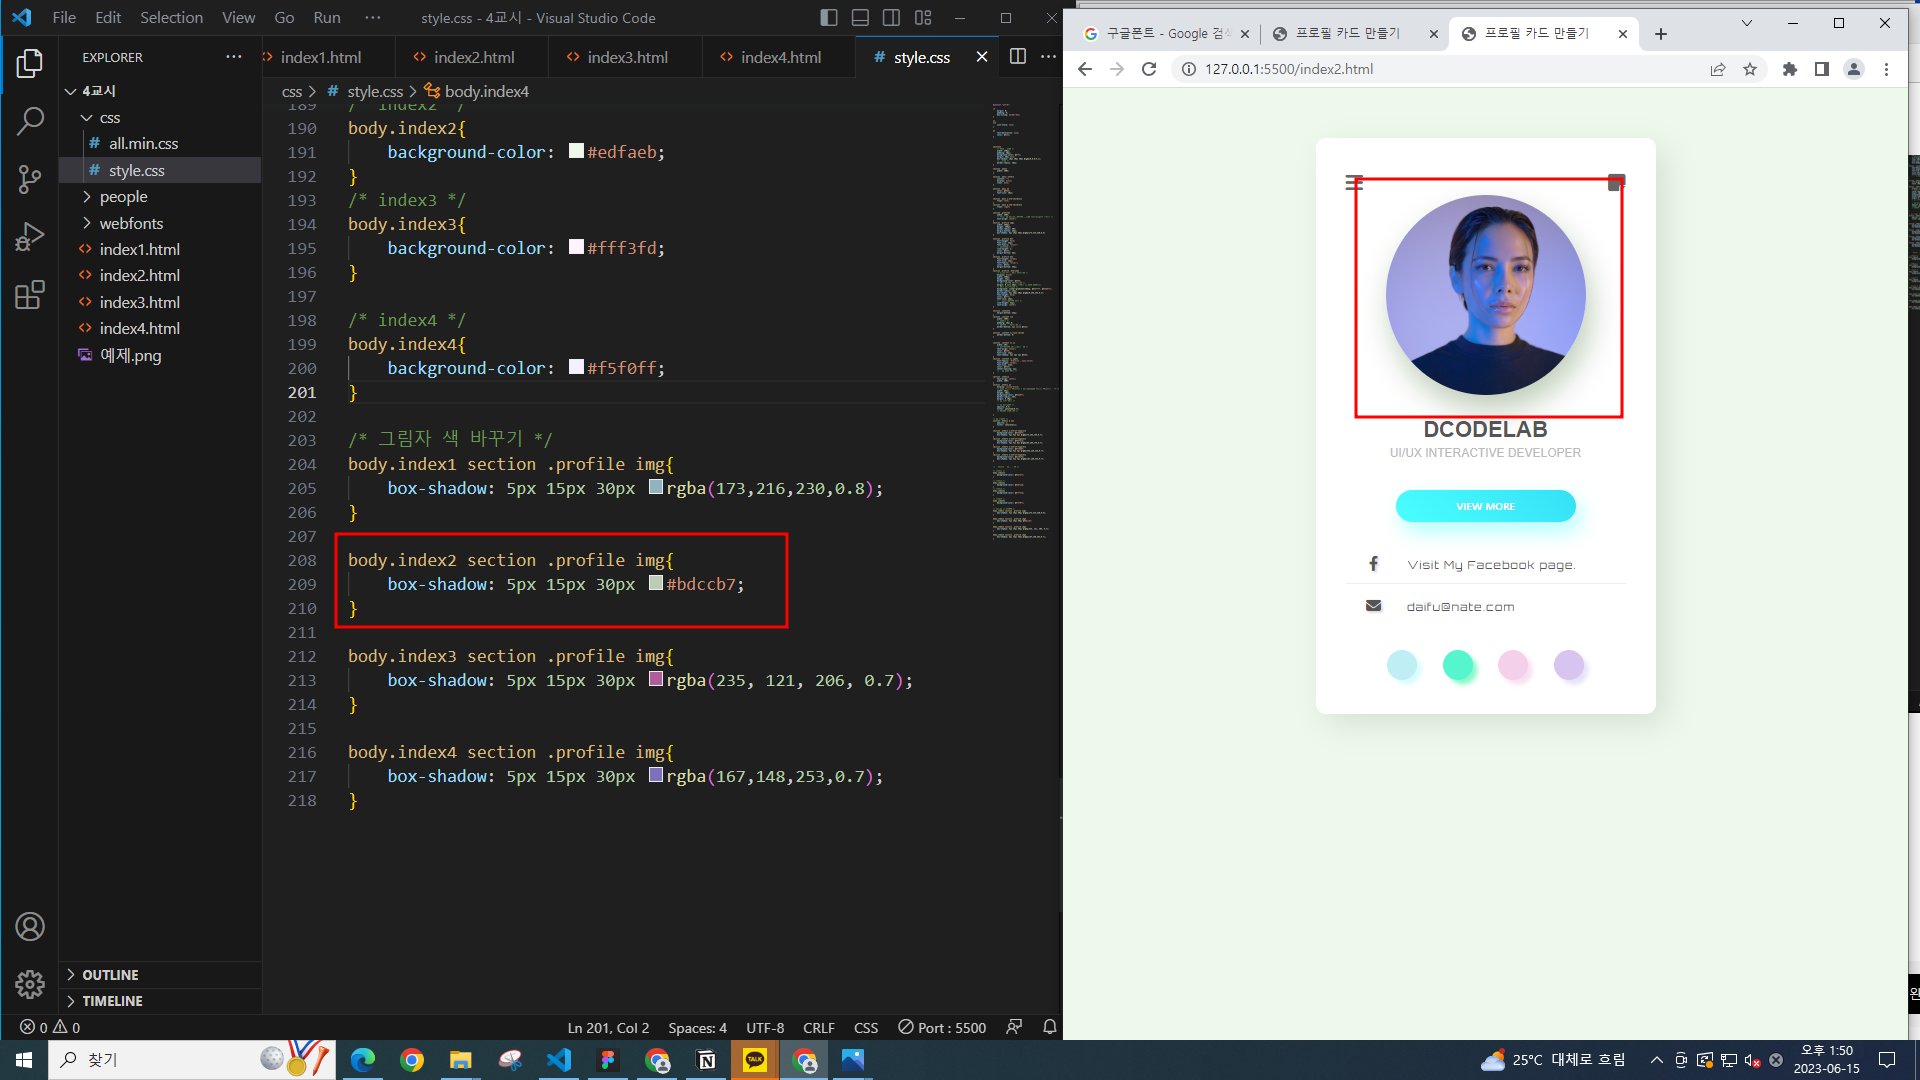This screenshot has width=1920, height=1080.
Task: Click the browser address bar URL
Action: pos(1288,69)
